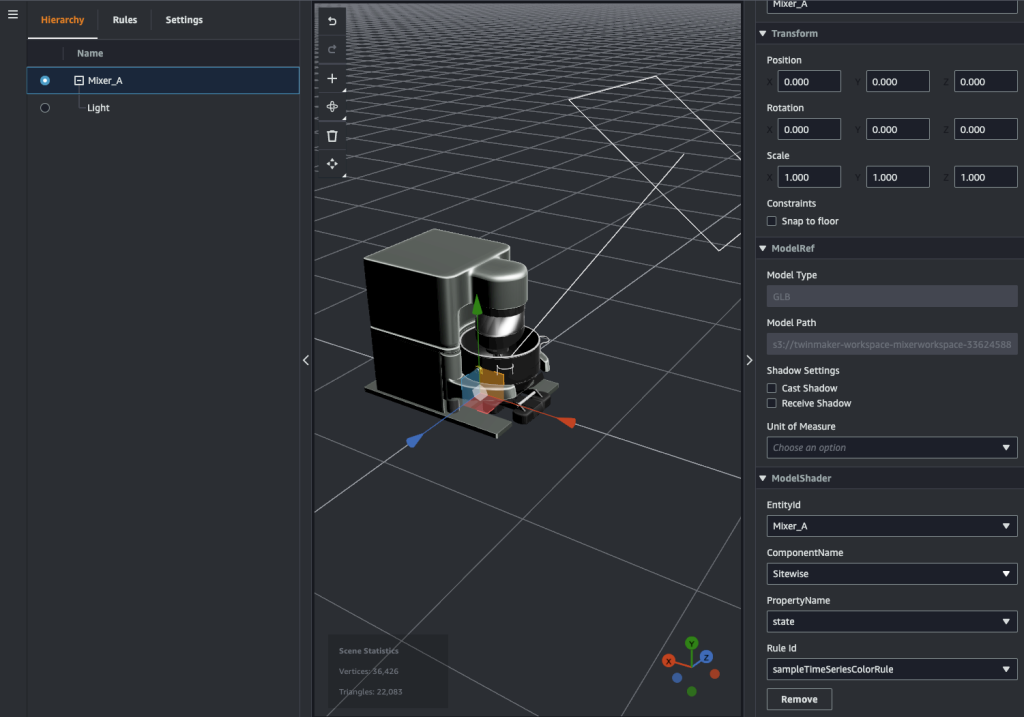The width and height of the screenshot is (1024, 717).
Task: Collapse the Mixer_A tree node
Action: (x=79, y=81)
